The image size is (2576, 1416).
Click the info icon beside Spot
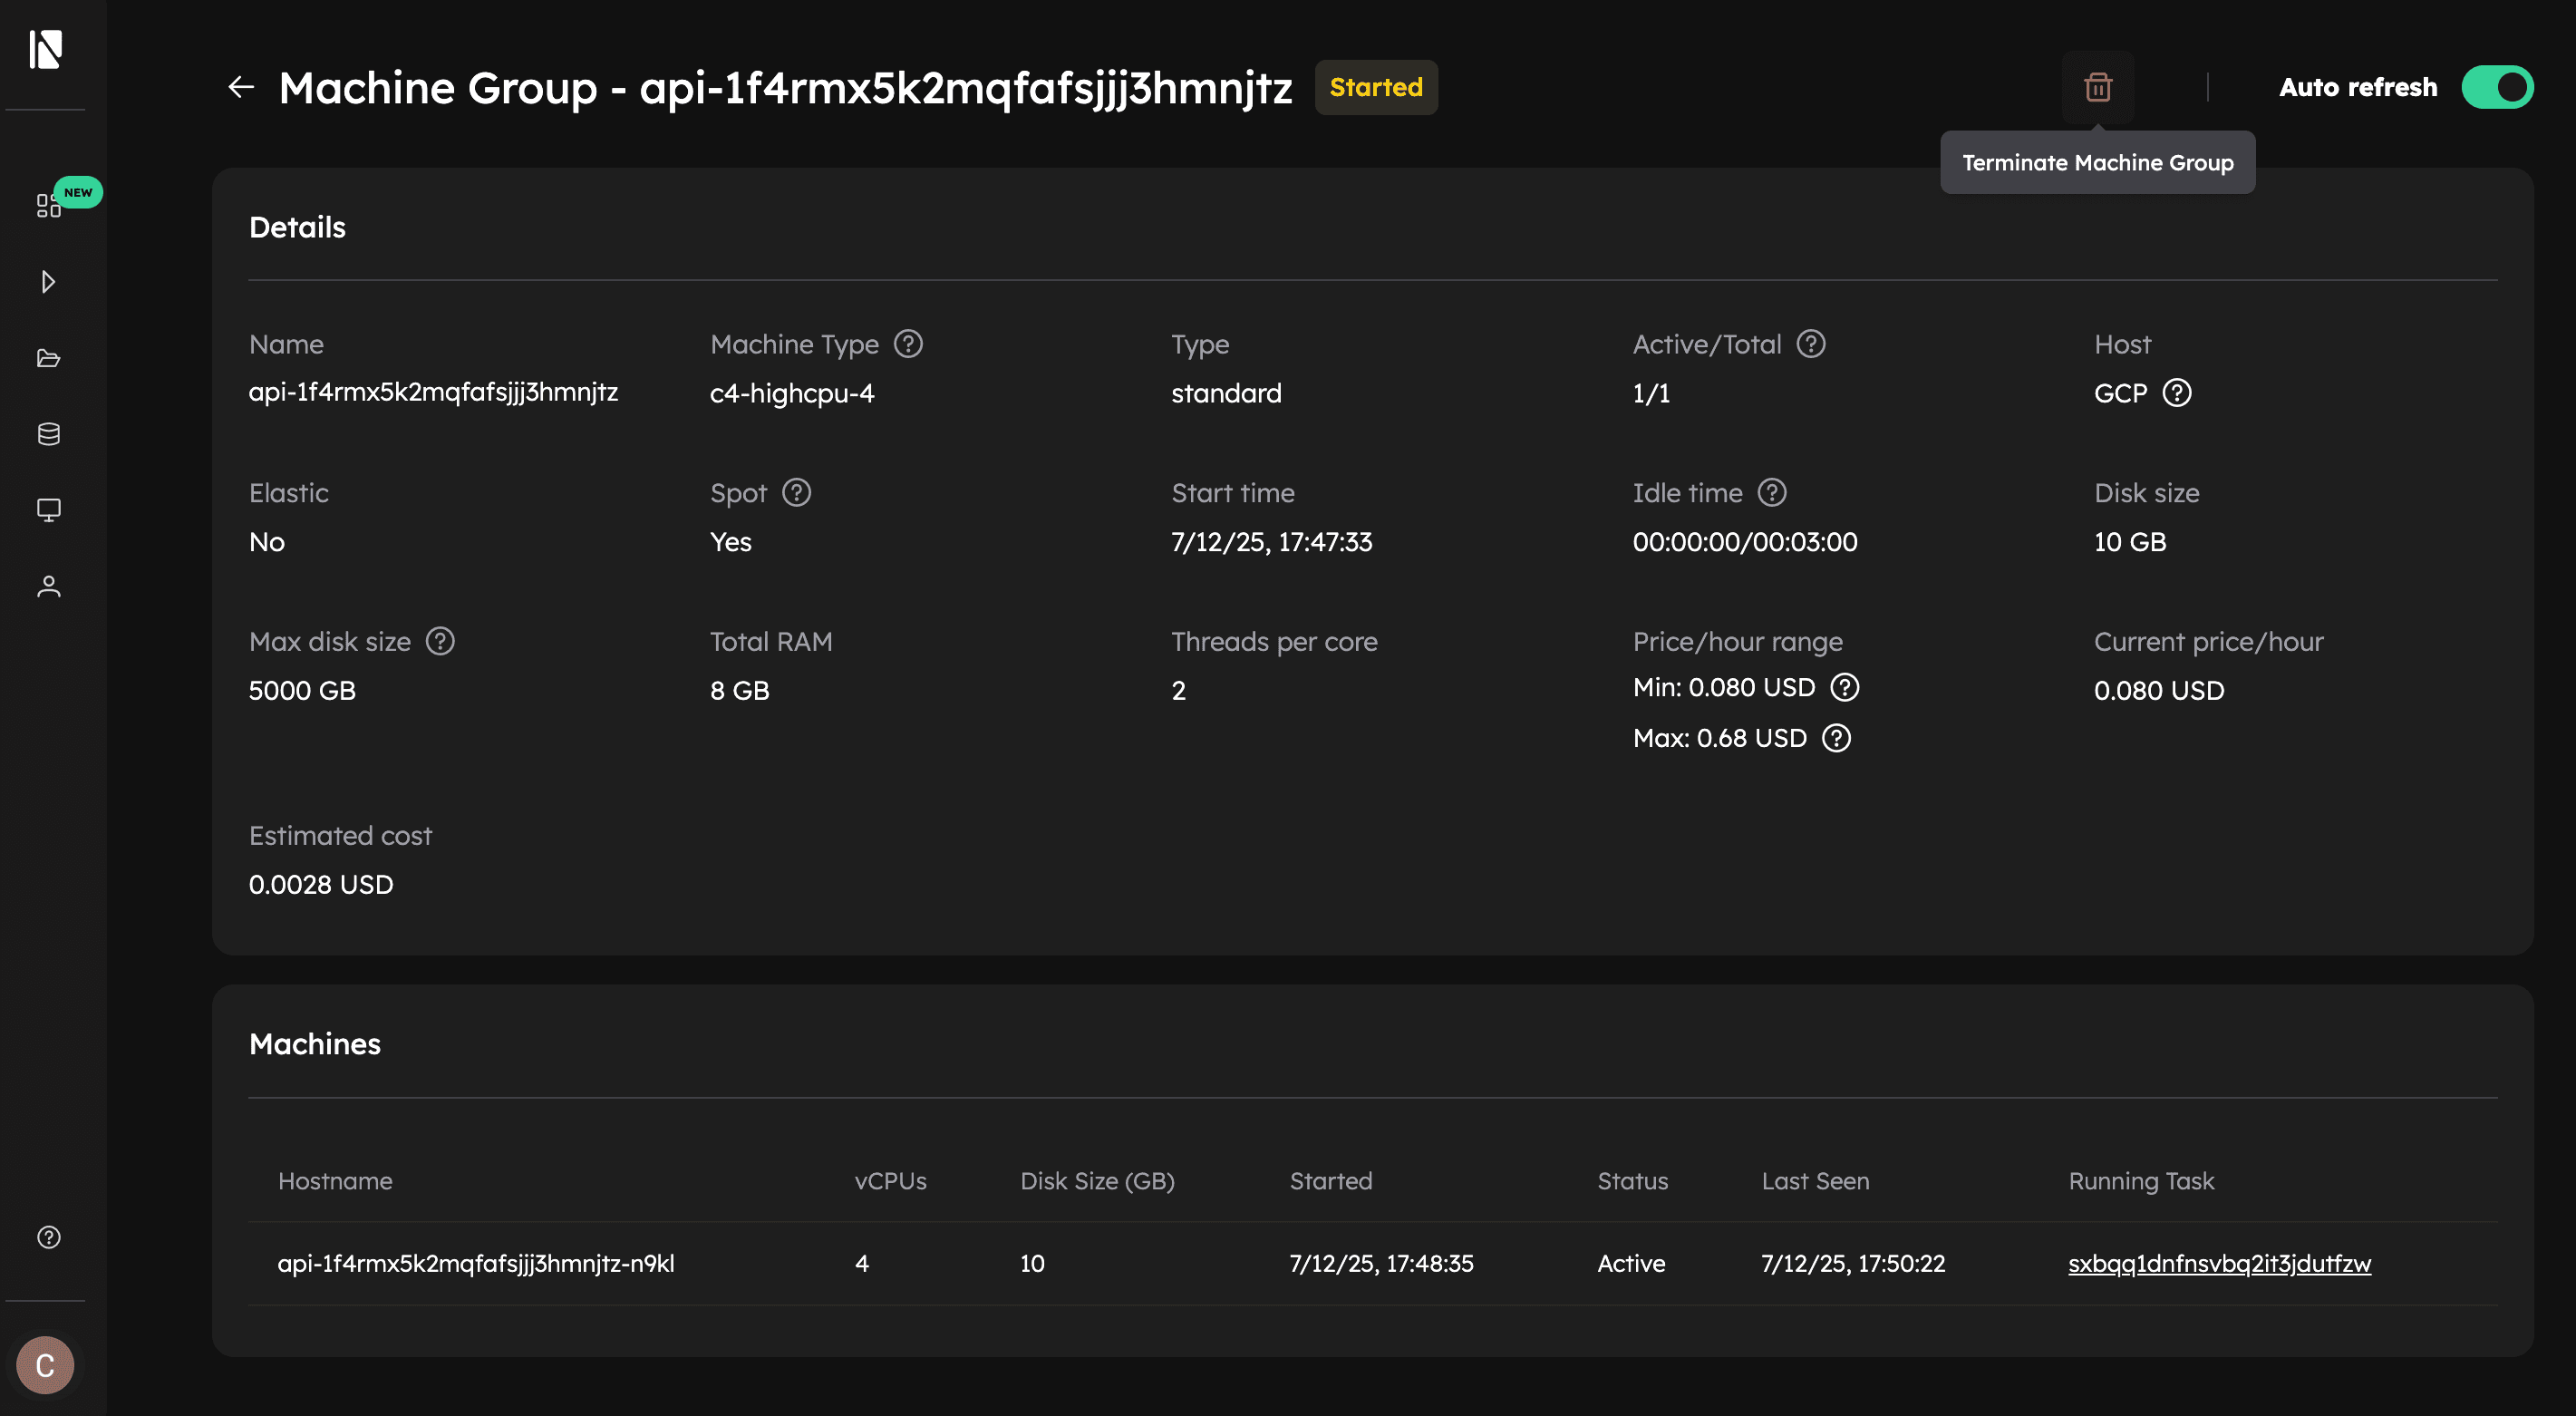point(796,493)
